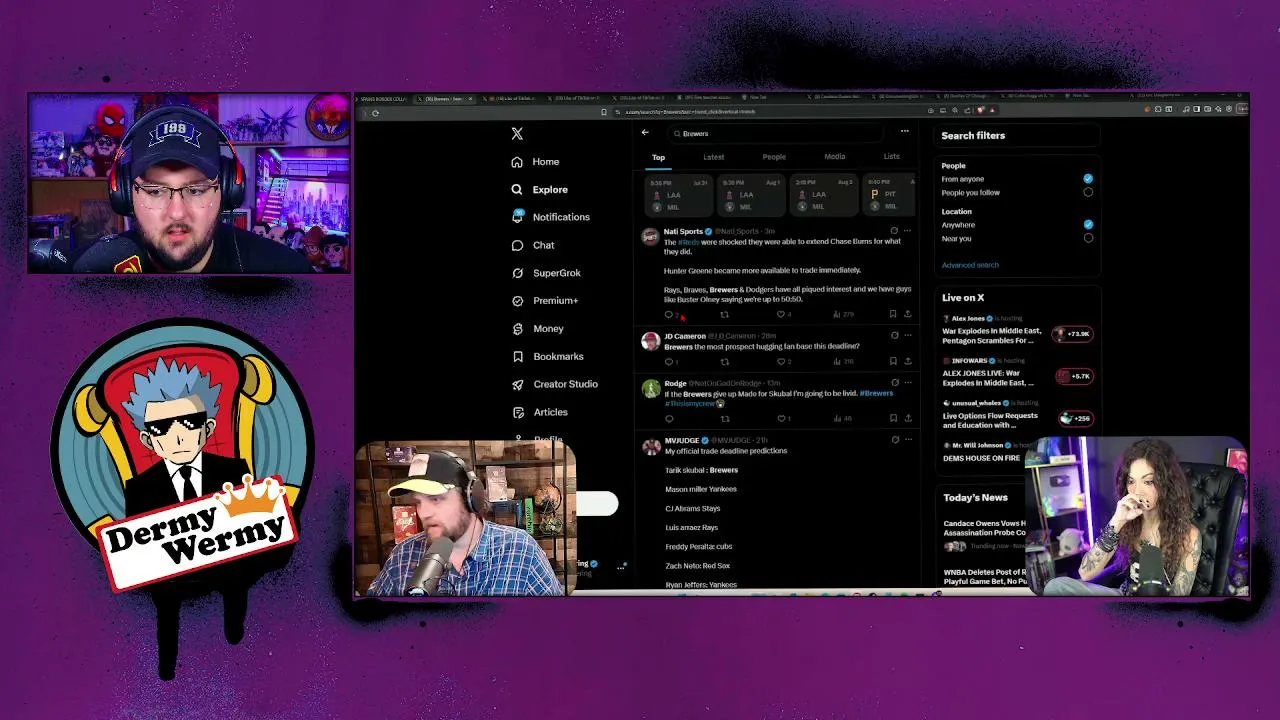Share the Nati Sports post
1280x720 pixels.
point(907,315)
